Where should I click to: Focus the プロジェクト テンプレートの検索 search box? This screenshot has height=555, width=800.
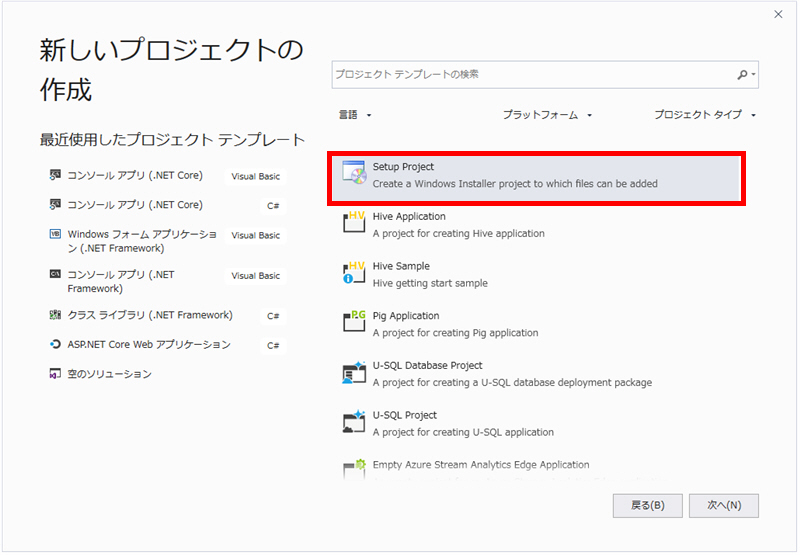(545, 74)
